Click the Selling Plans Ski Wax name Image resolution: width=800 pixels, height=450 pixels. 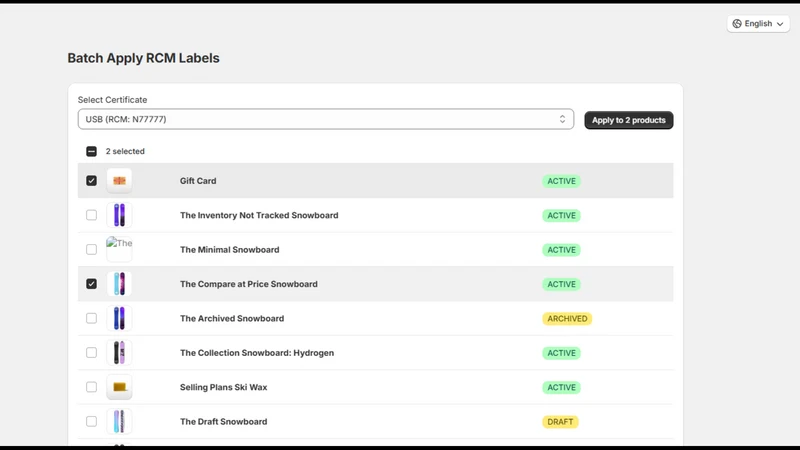tap(223, 387)
